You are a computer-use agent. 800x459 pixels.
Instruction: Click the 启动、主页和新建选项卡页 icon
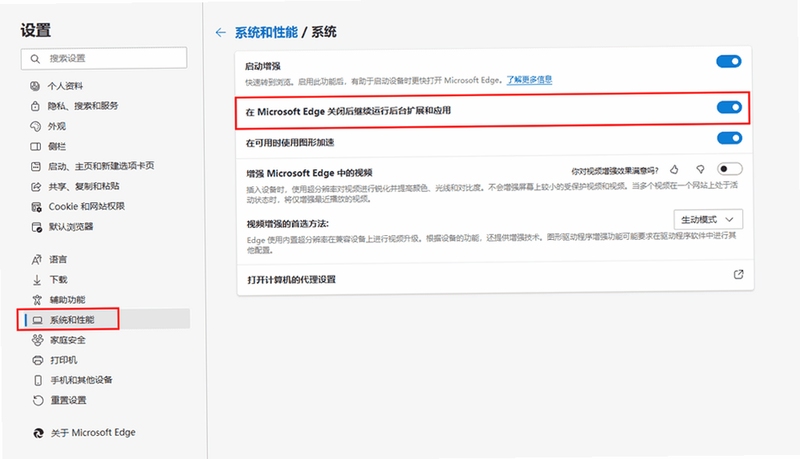click(36, 166)
